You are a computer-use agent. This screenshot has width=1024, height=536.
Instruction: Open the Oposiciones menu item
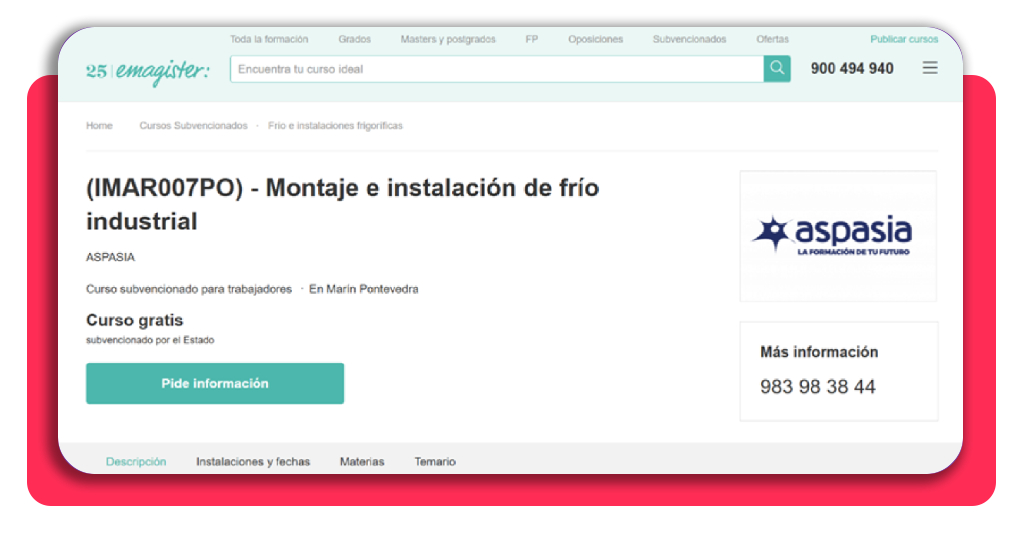pos(596,39)
